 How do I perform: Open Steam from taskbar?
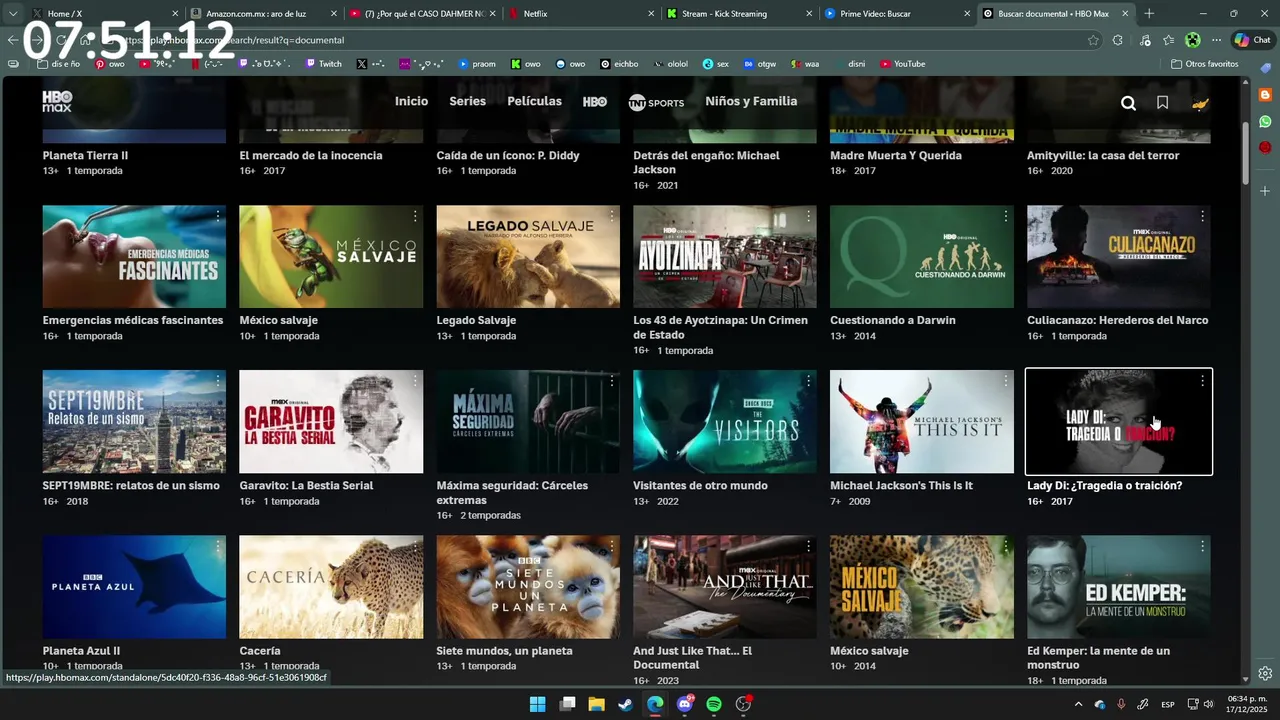click(x=625, y=704)
